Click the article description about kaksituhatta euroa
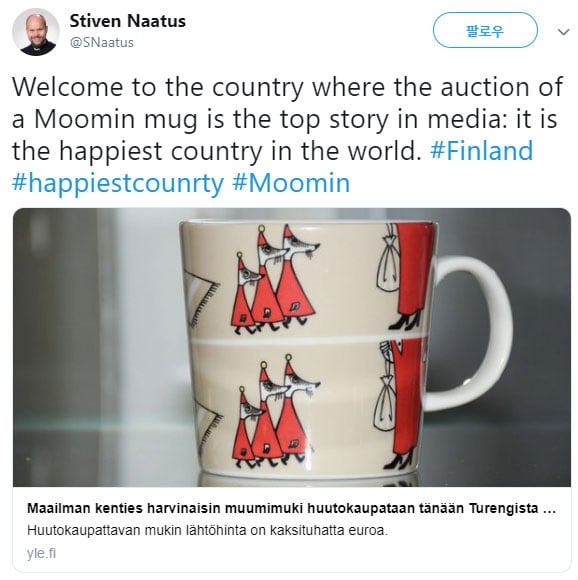The image size is (578, 580). pyautogui.click(x=207, y=530)
